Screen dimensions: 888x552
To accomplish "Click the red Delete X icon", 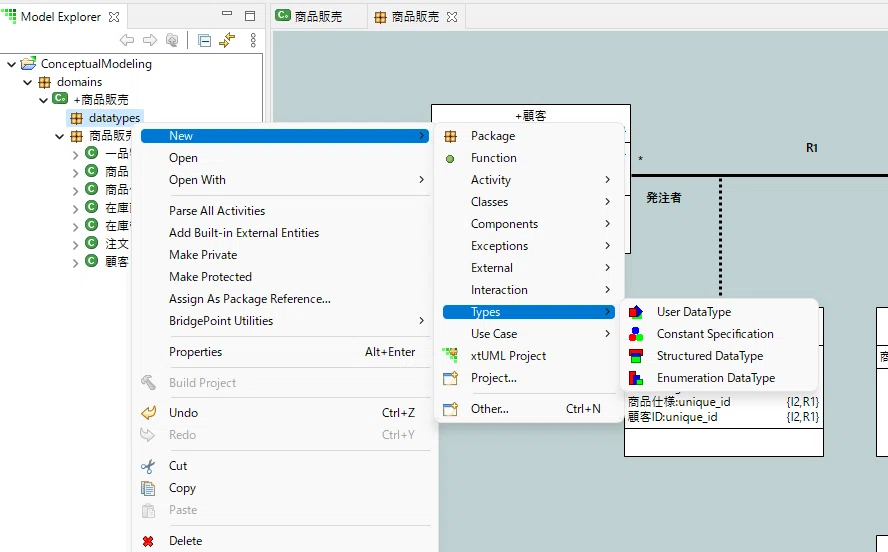I will point(148,541).
